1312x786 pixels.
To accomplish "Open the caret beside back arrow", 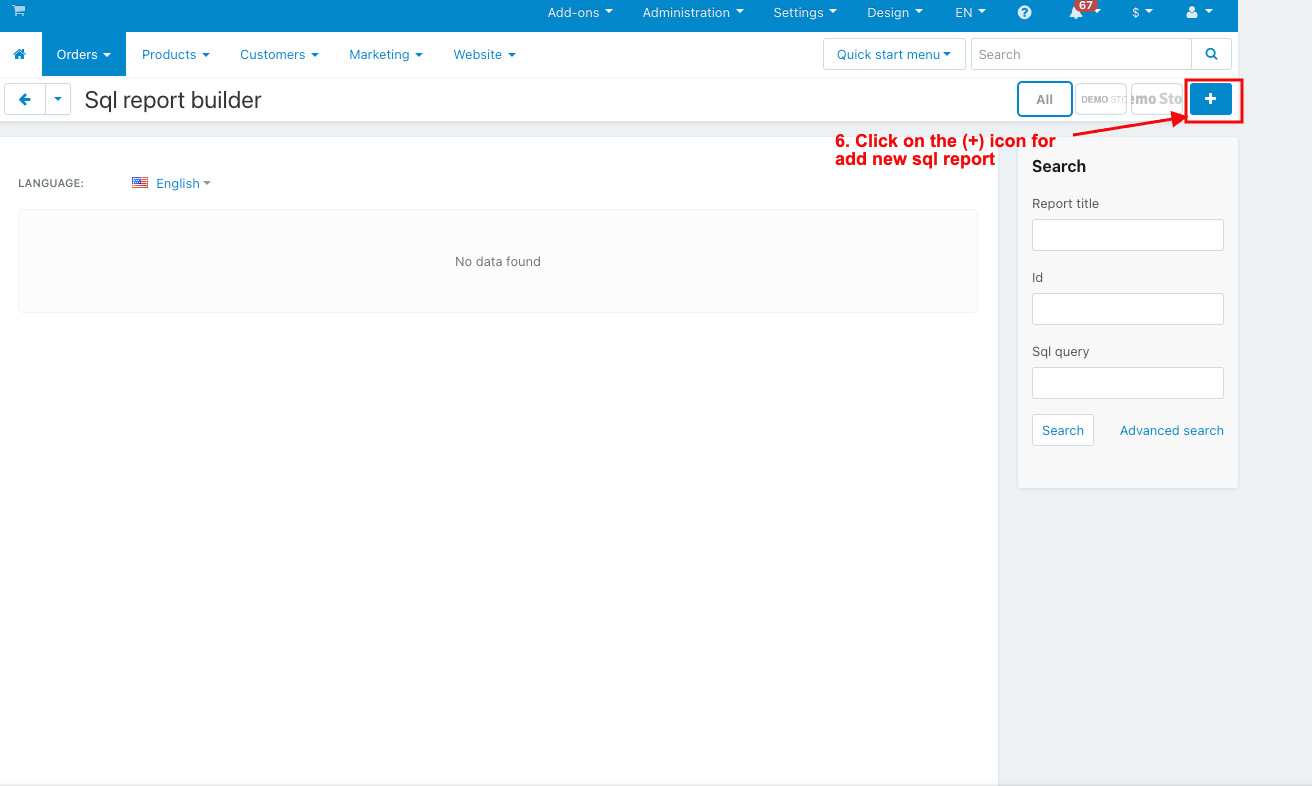I will (58, 99).
